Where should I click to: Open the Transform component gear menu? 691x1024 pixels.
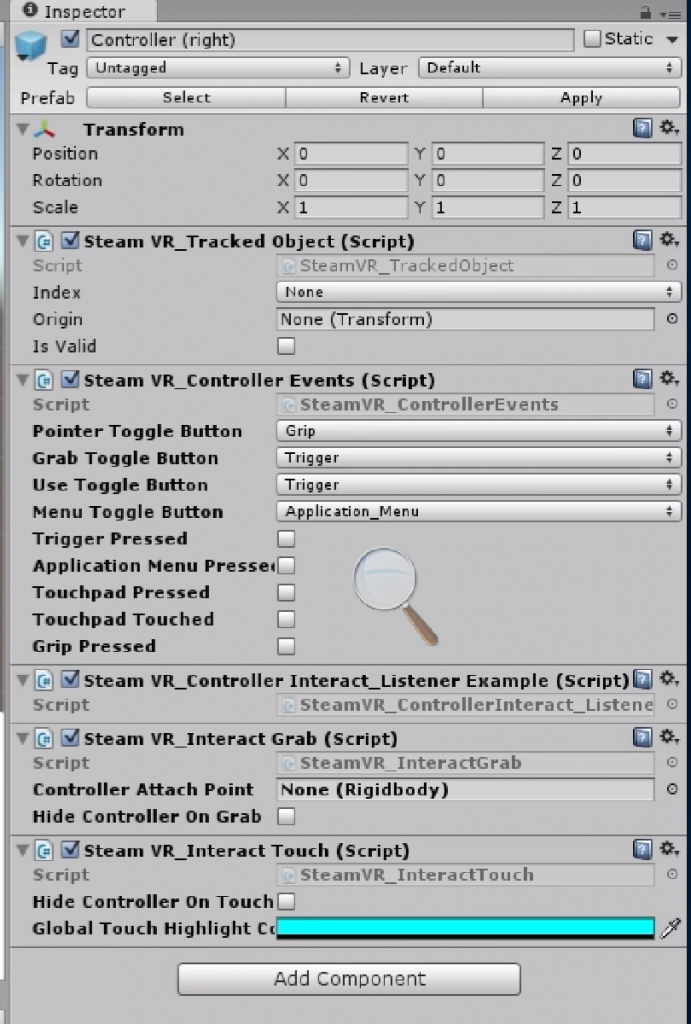point(669,129)
